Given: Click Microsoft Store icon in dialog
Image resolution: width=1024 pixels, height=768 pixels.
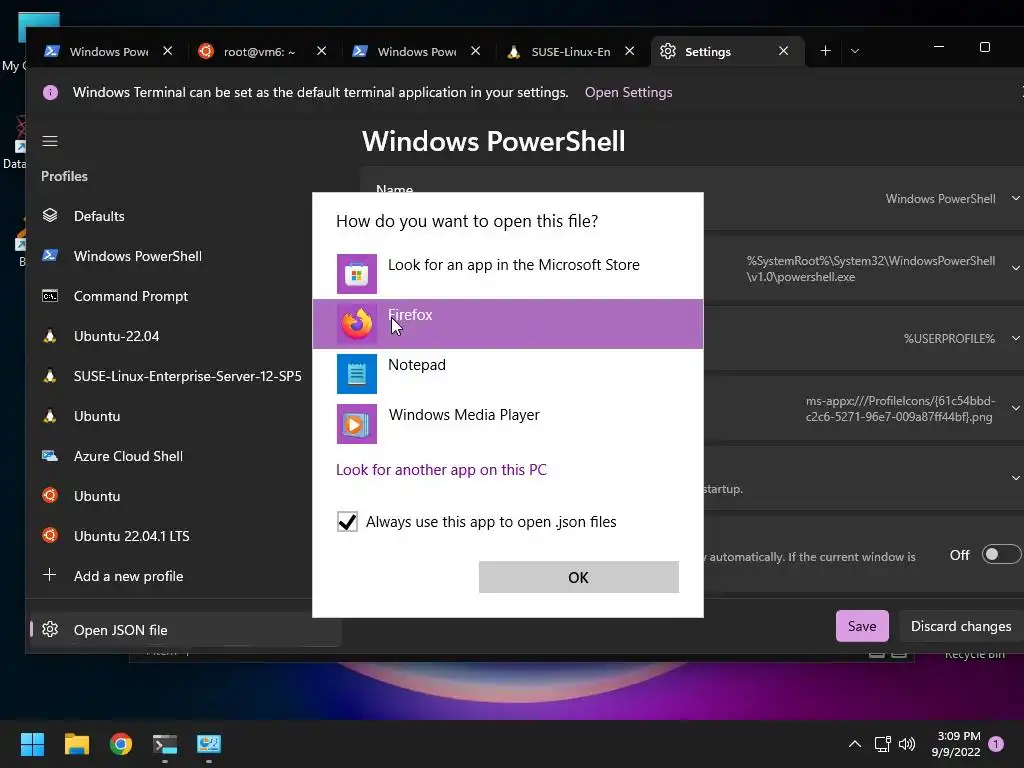Looking at the screenshot, I should (x=357, y=274).
